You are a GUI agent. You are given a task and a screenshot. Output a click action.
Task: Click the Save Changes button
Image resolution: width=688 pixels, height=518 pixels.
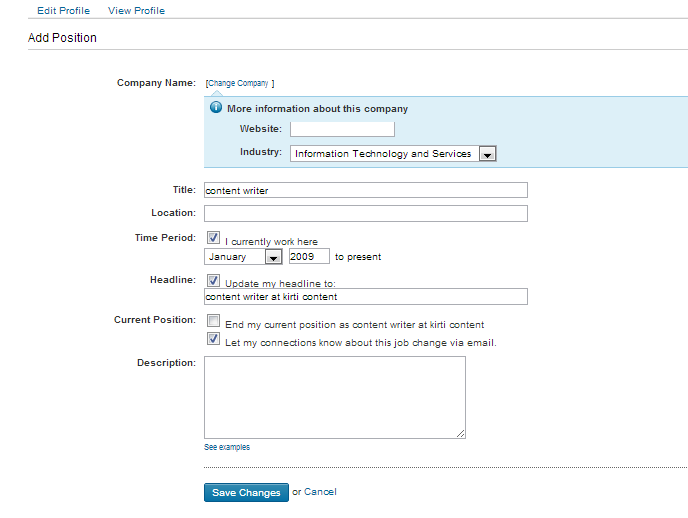[x=246, y=493]
